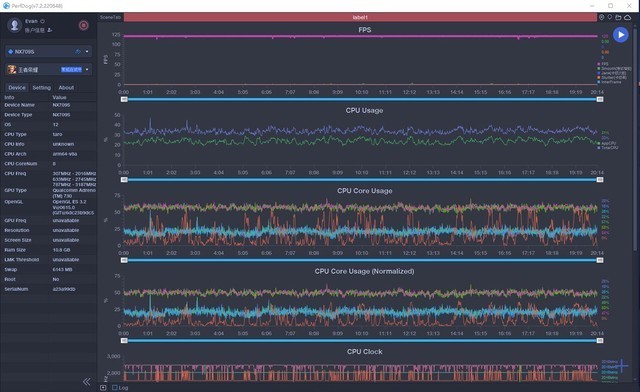Click the FPS range slider left handle
The width and height of the screenshot is (640, 392).
(x=124, y=99)
